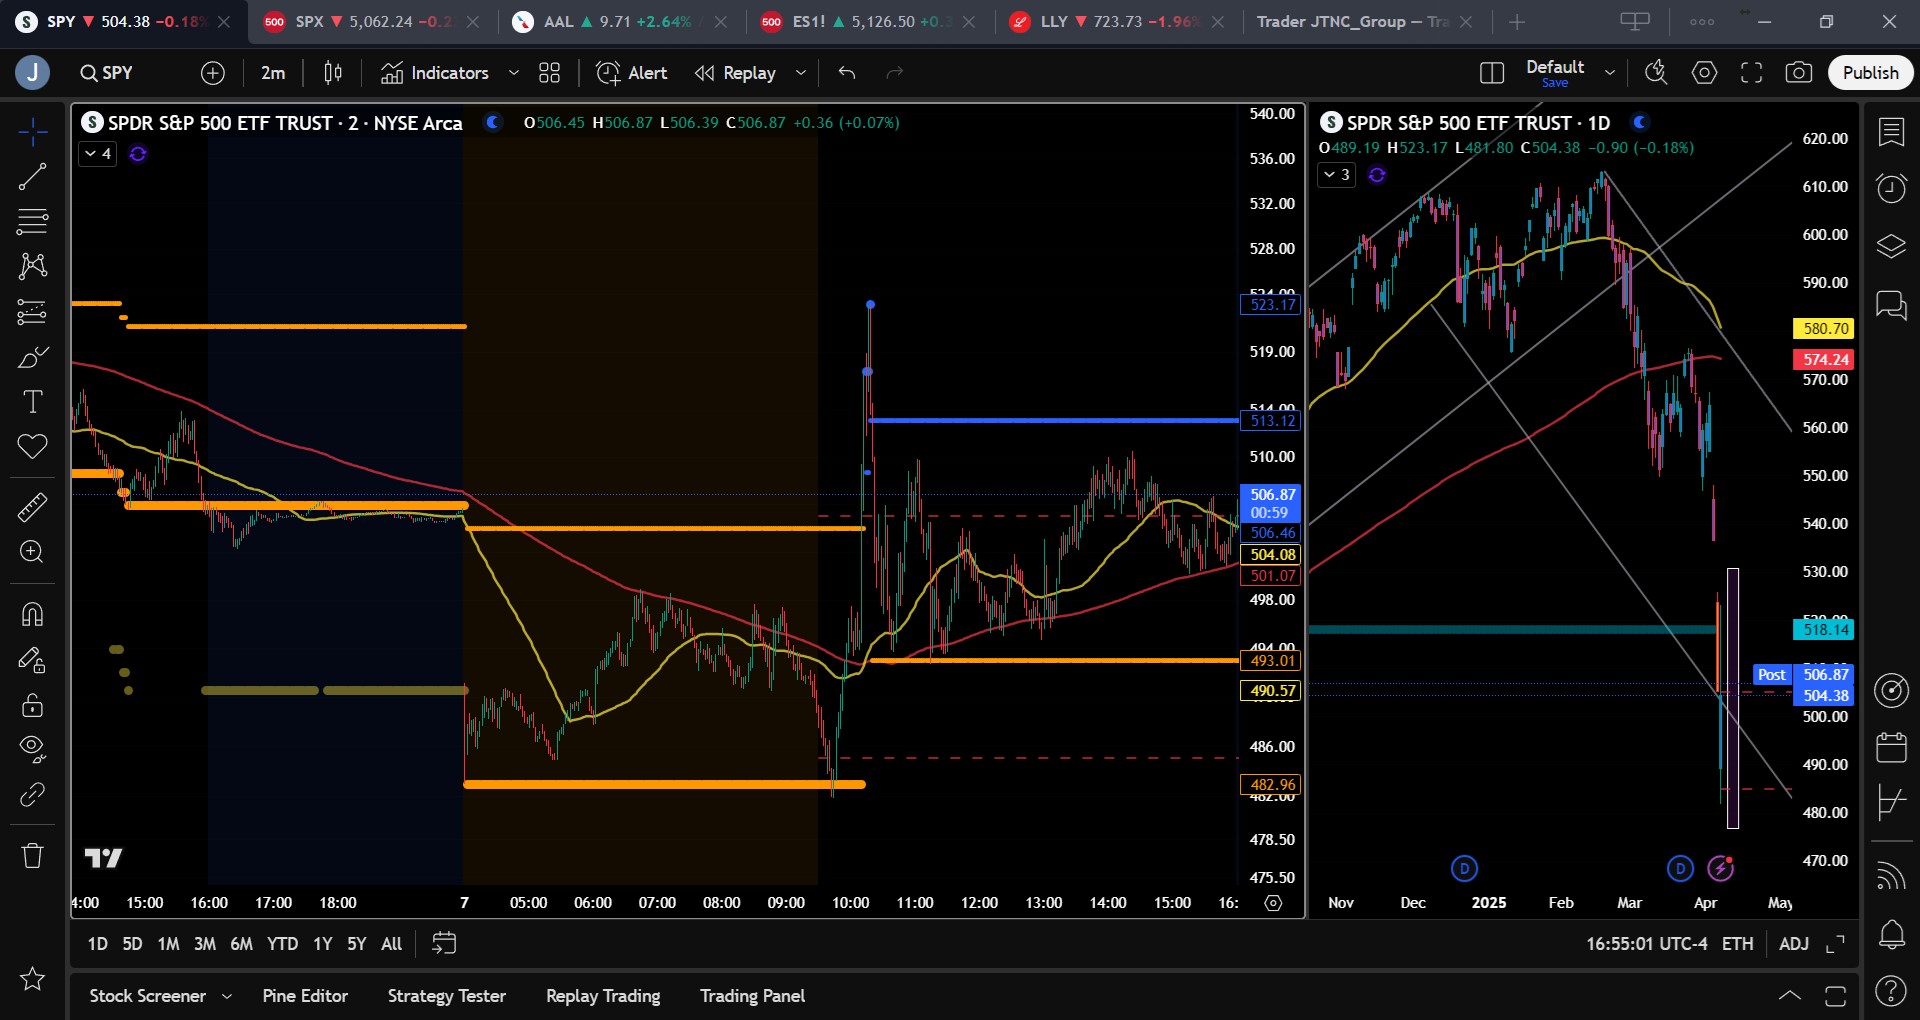Open the economic calendar panel

tap(1891, 746)
